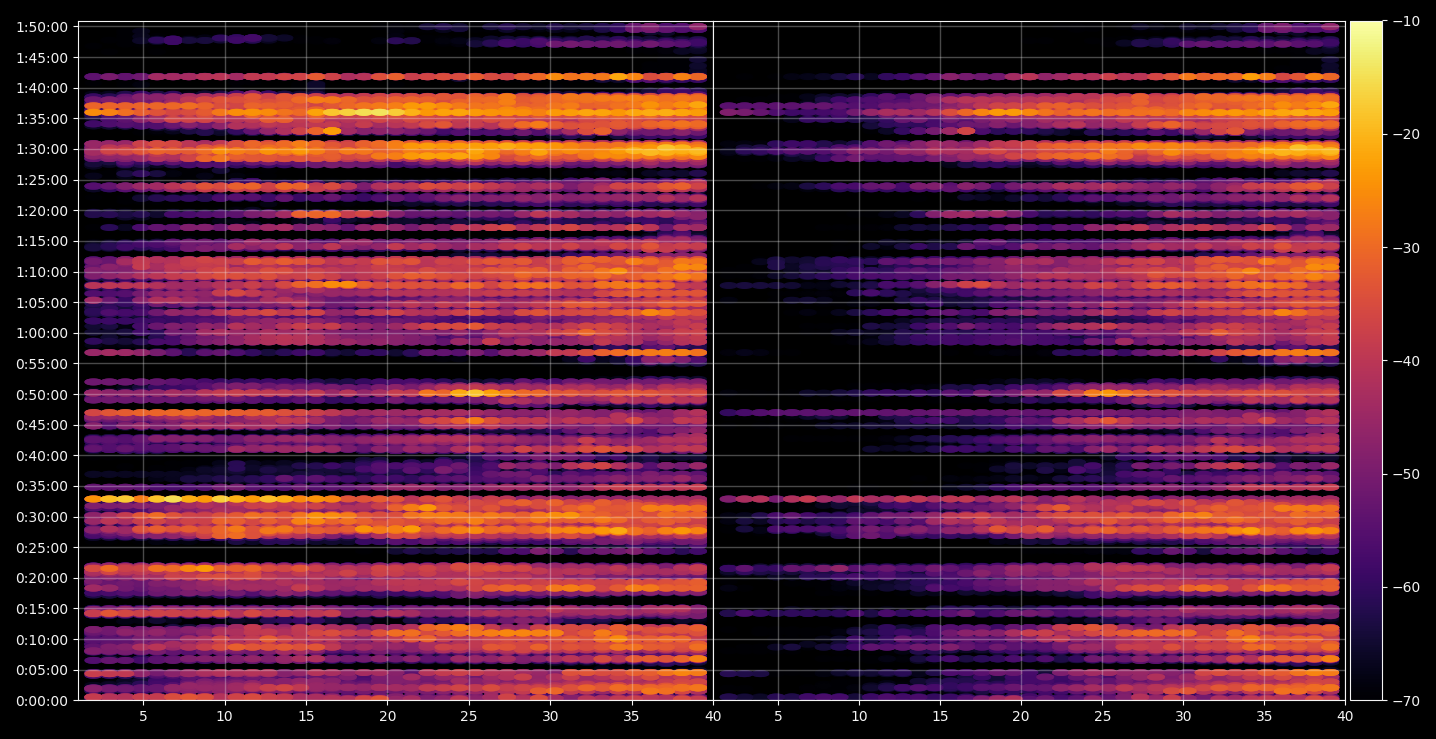
Task: Pick the 1:30:00 y-axis tick label
Action: coord(42,149)
